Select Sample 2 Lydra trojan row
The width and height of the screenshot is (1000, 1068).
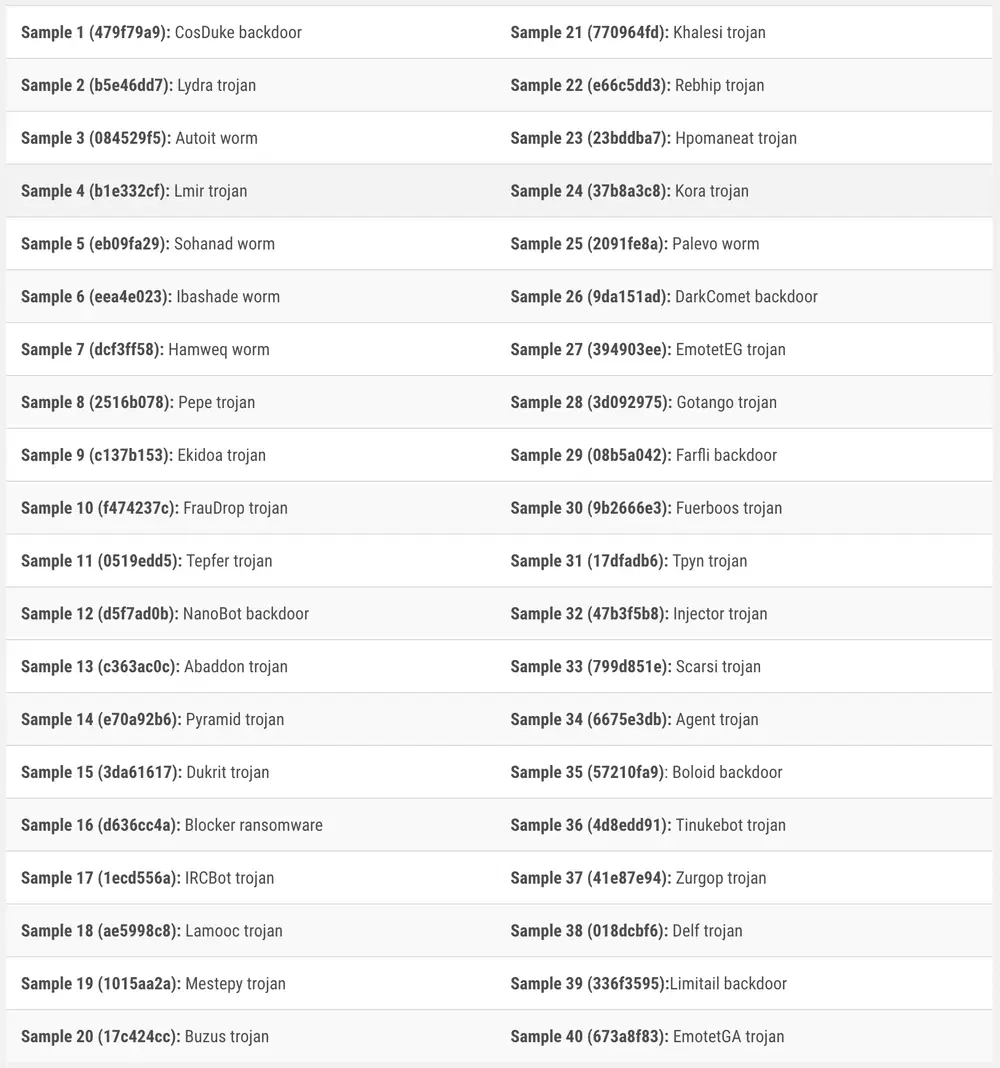click(138, 85)
